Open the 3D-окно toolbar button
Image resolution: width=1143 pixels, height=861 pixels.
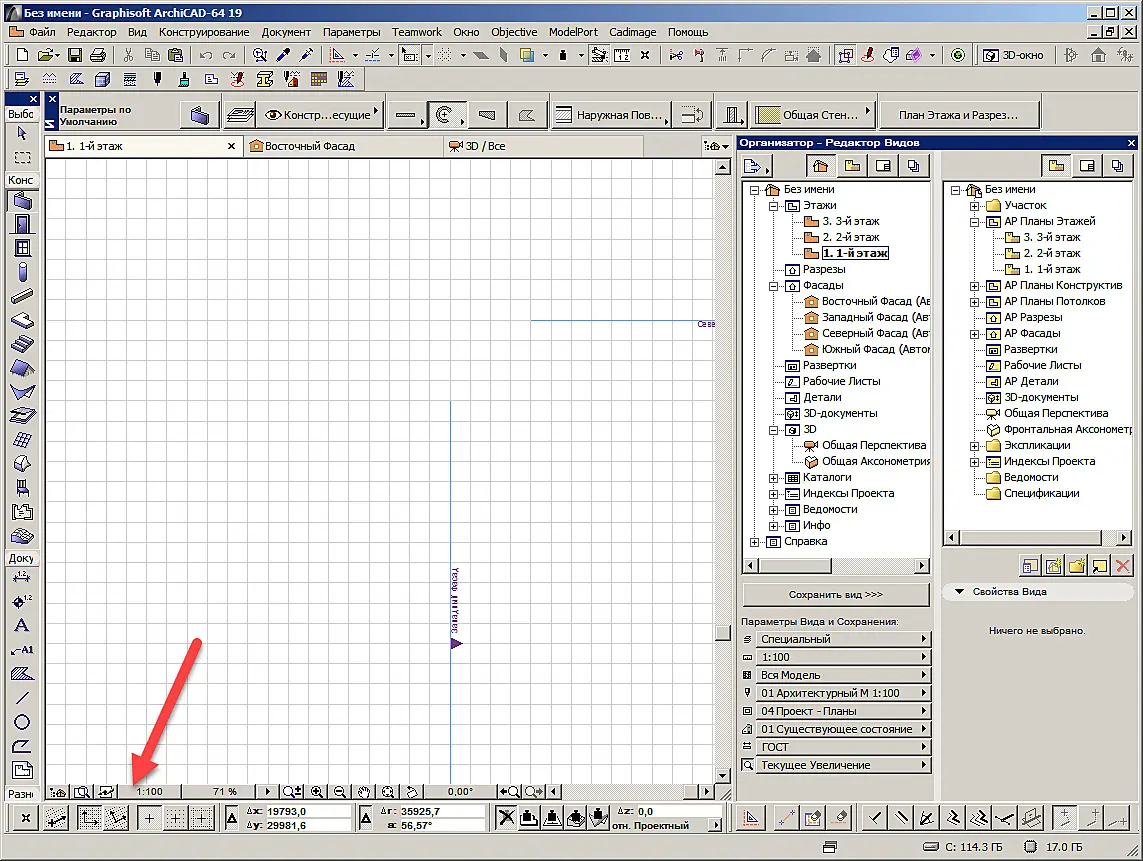click(1014, 55)
